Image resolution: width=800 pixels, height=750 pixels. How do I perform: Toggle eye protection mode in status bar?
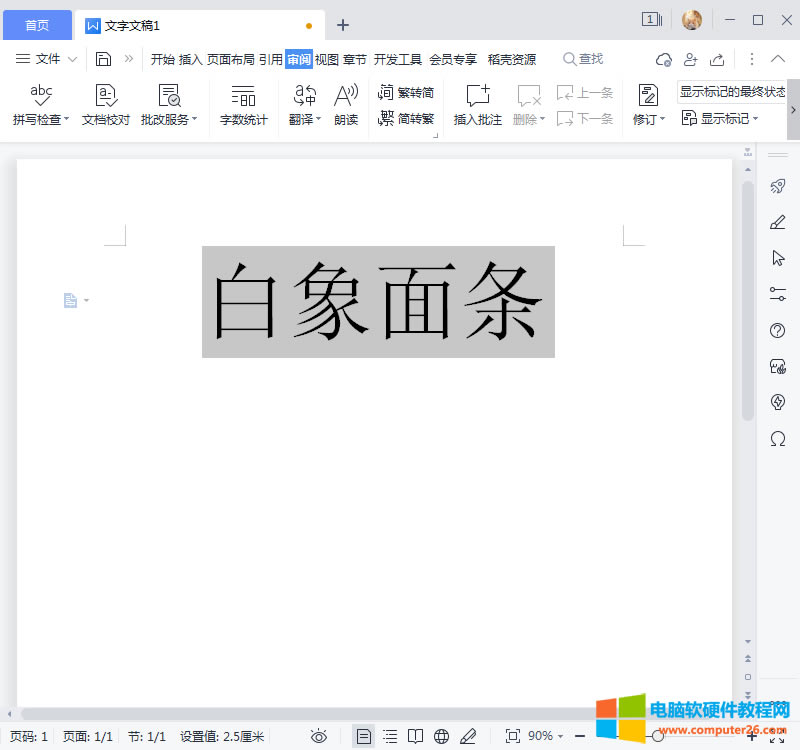pos(319,736)
